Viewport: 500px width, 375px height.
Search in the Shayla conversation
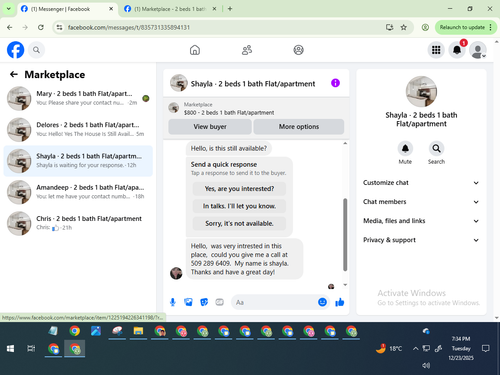[x=436, y=148]
